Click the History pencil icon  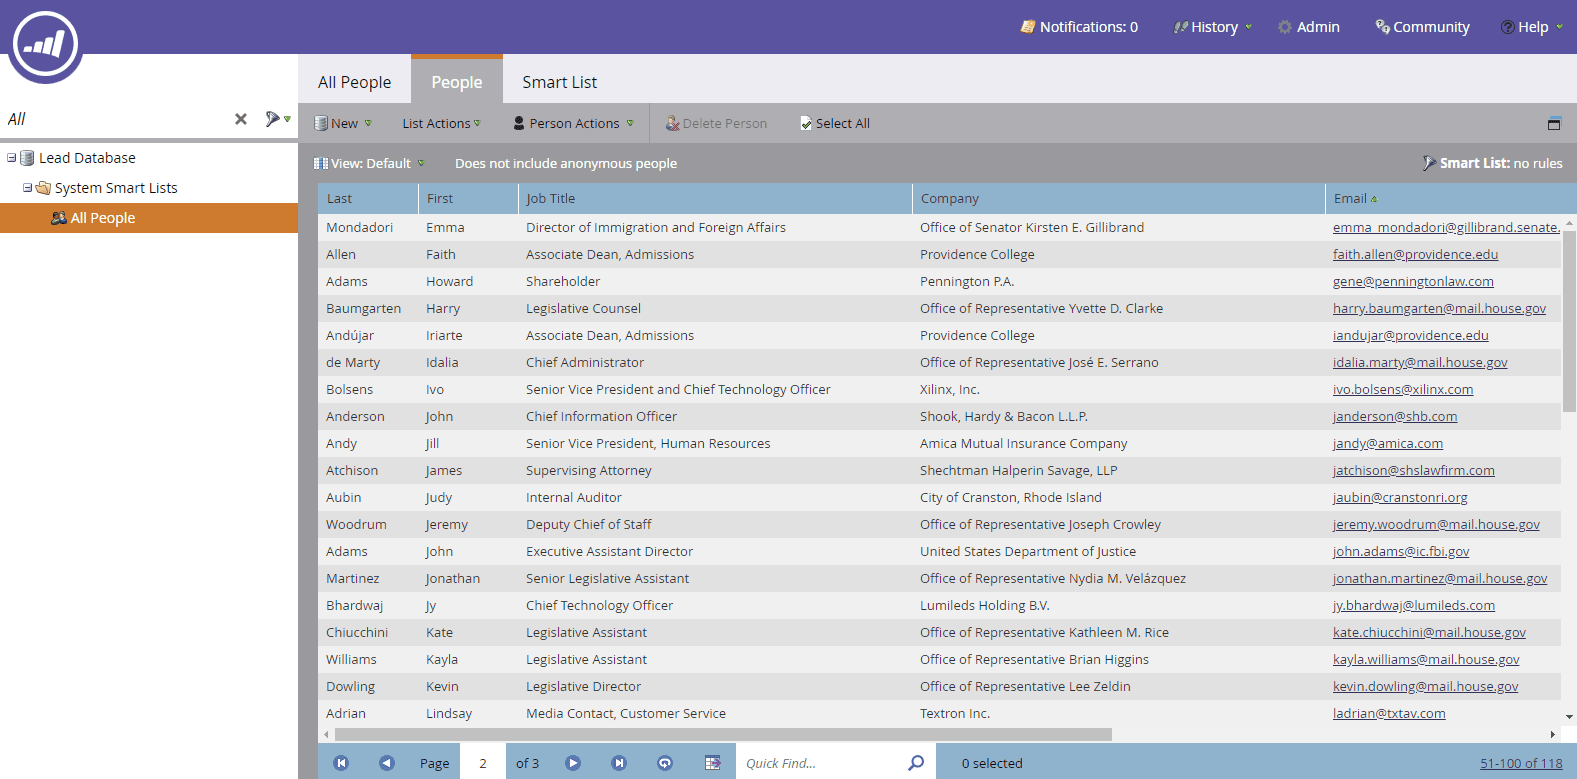click(x=1180, y=27)
